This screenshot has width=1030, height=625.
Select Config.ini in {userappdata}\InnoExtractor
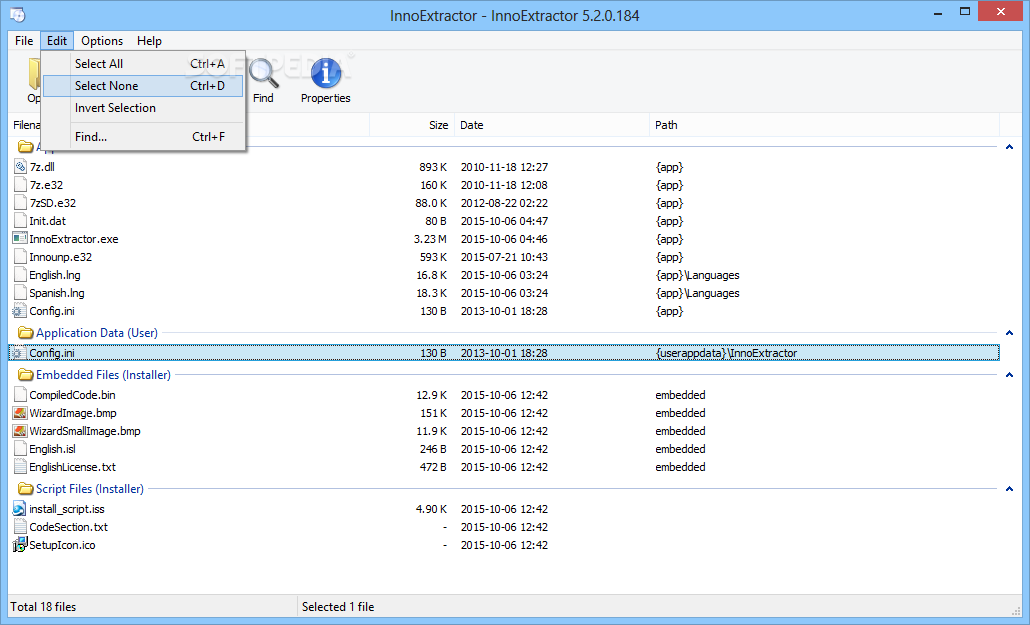tap(504, 353)
